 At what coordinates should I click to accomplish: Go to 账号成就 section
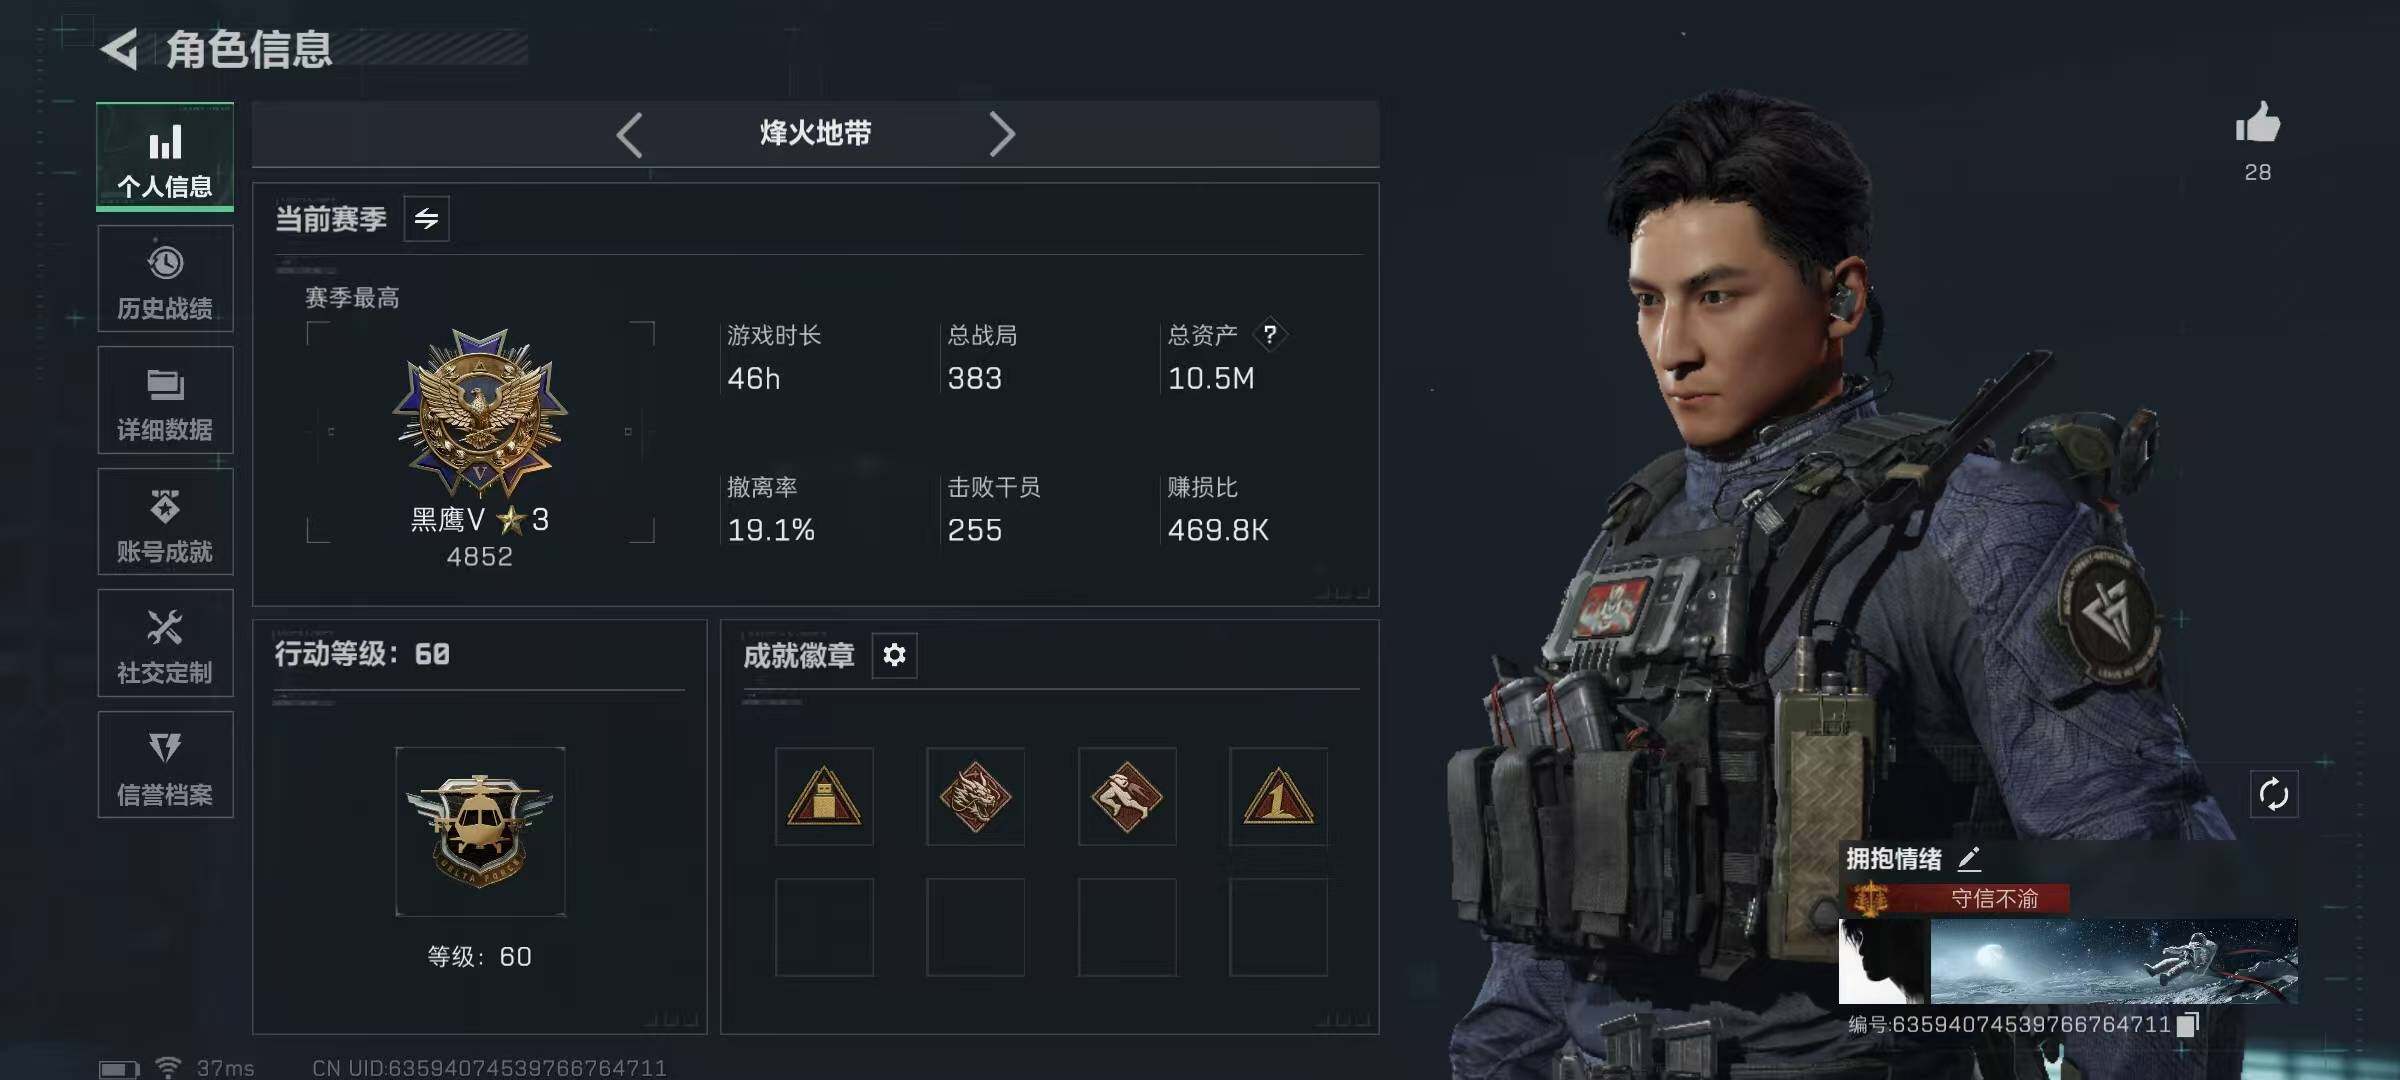[x=165, y=522]
